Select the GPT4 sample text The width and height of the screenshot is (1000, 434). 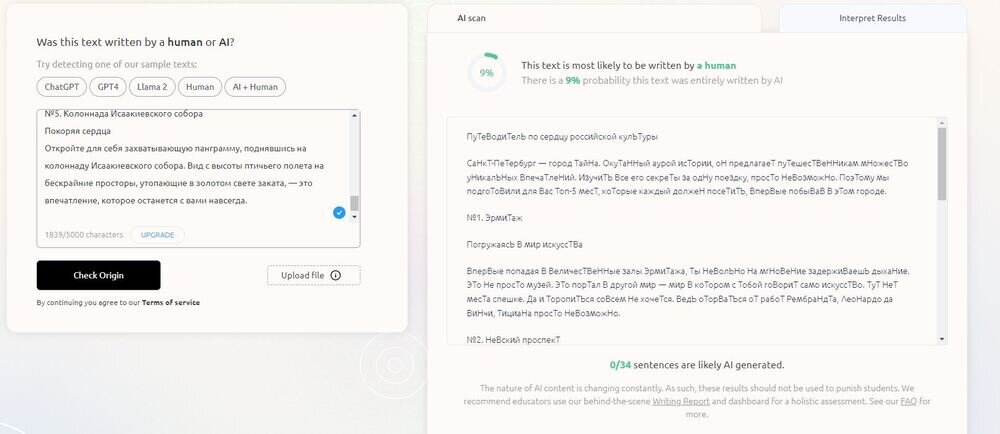(x=108, y=87)
